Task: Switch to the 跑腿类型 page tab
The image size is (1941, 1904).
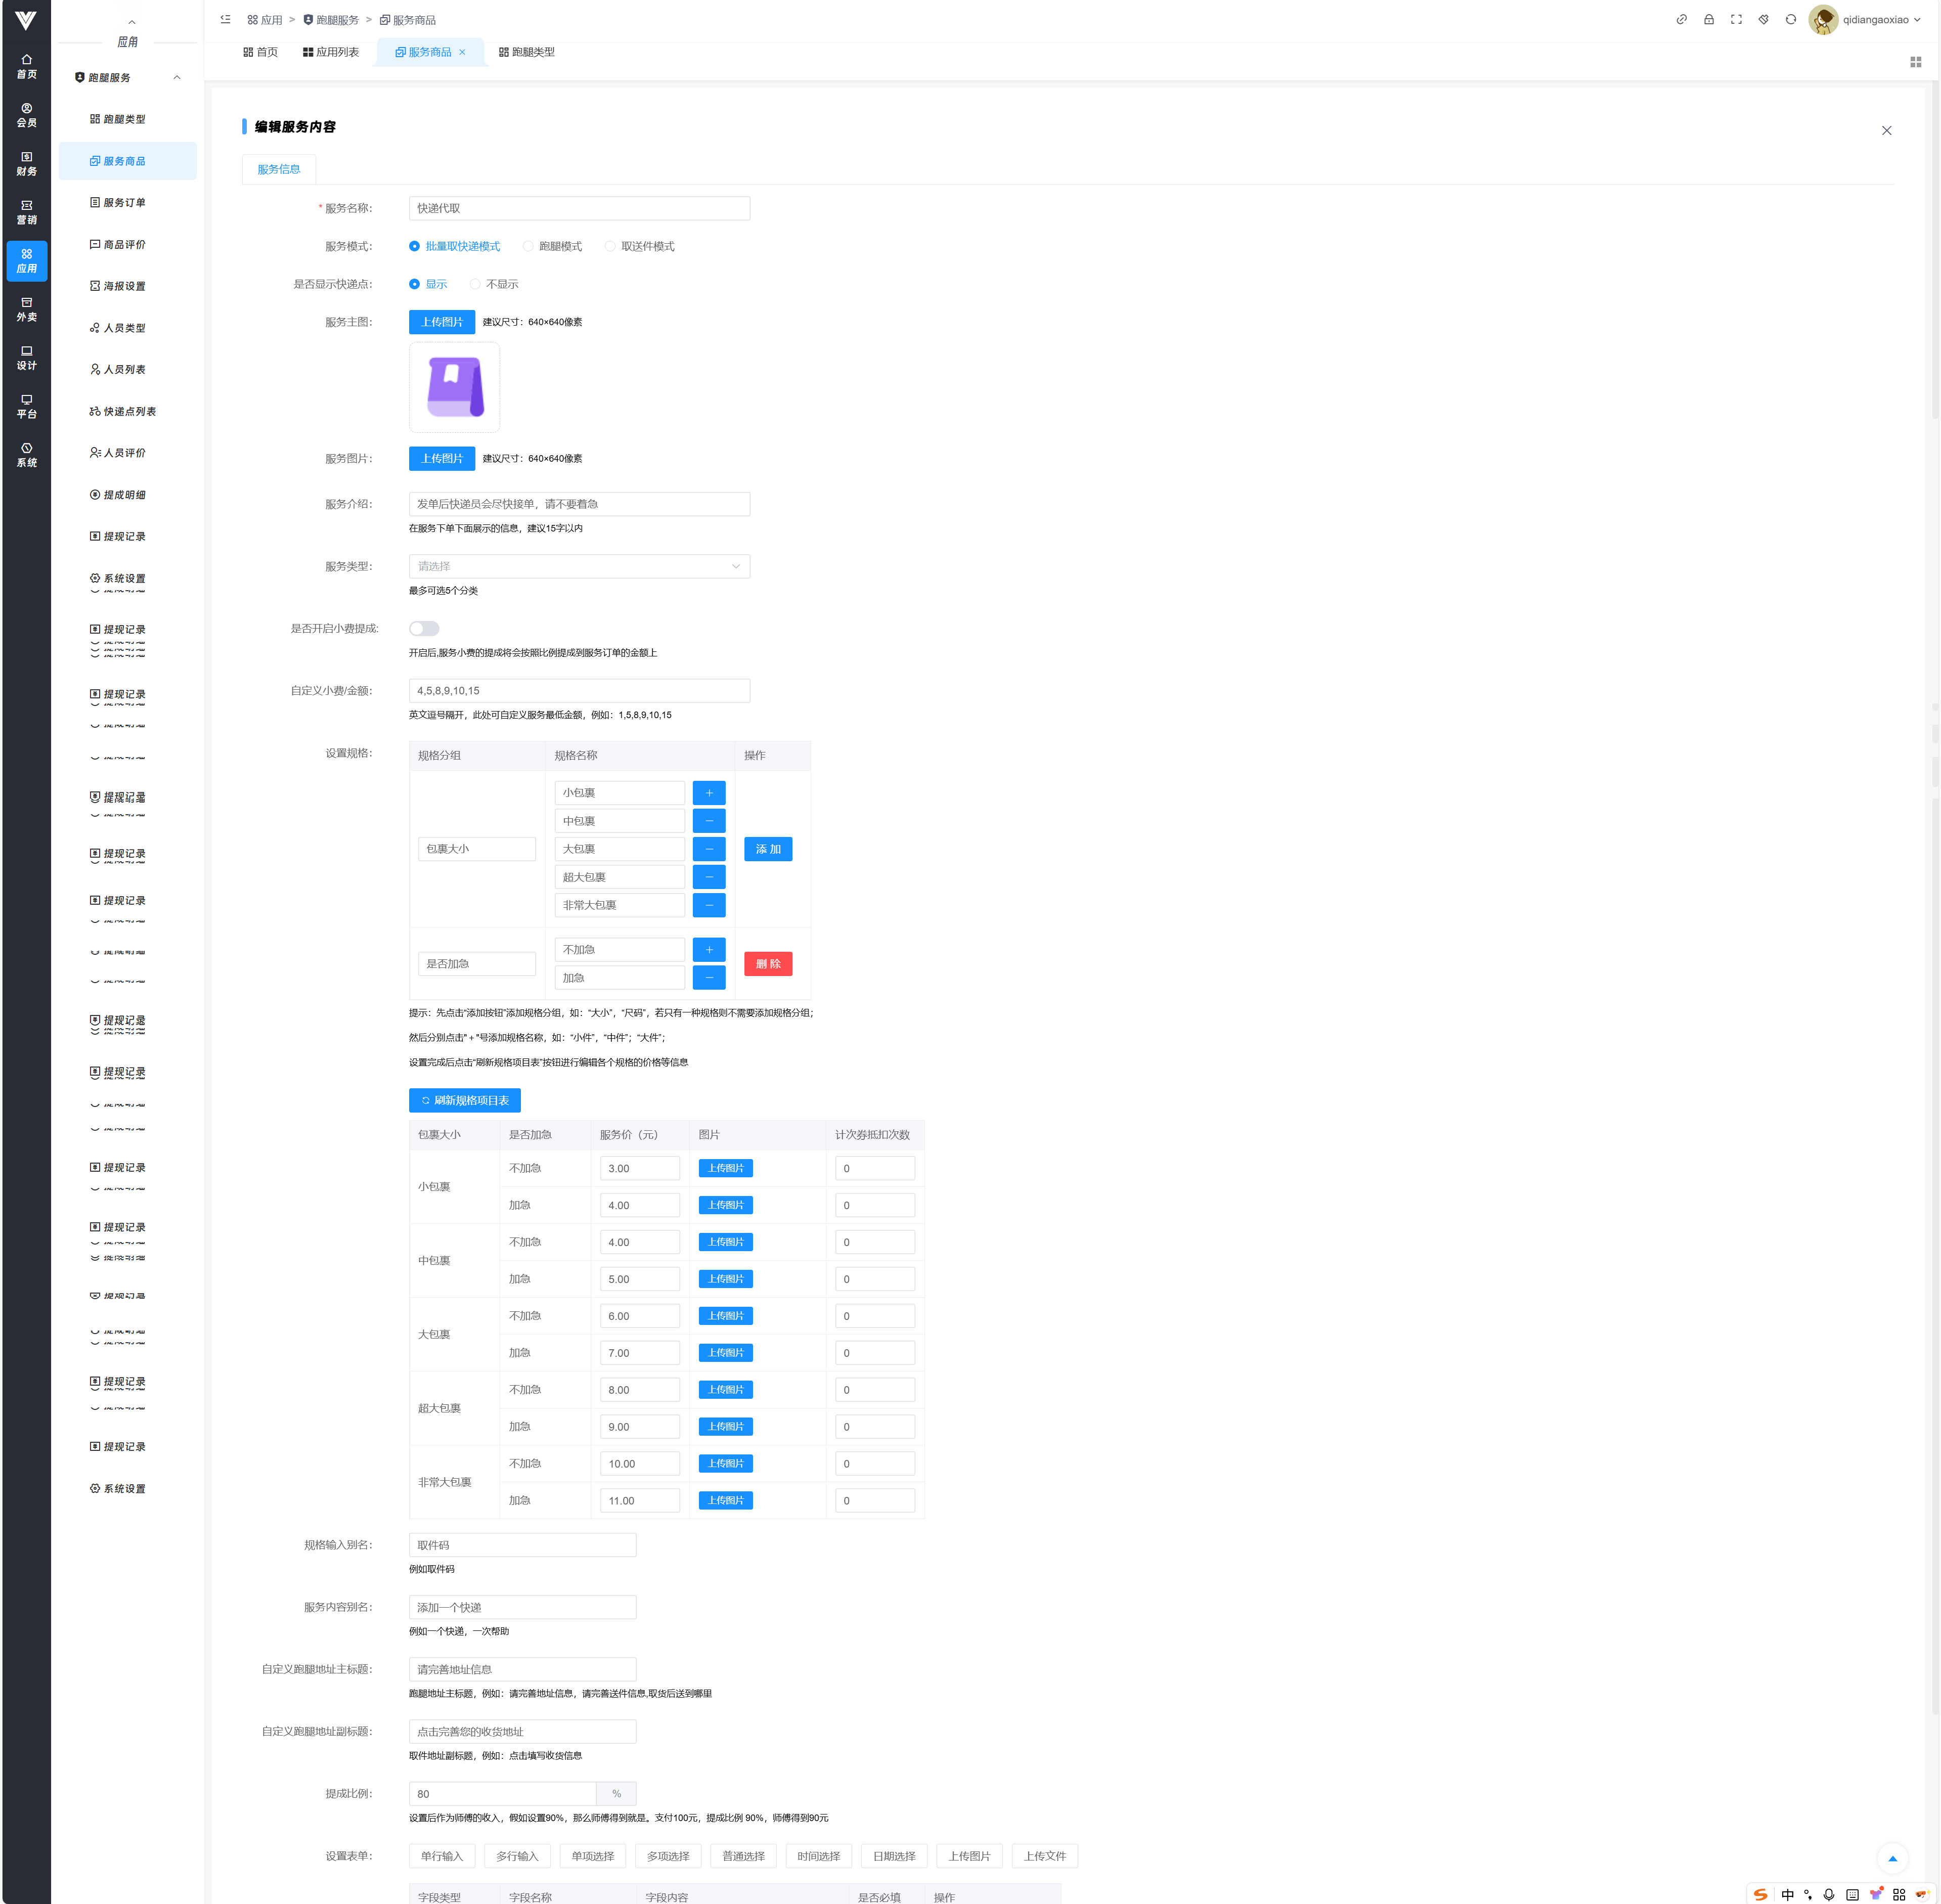Action: click(x=527, y=52)
